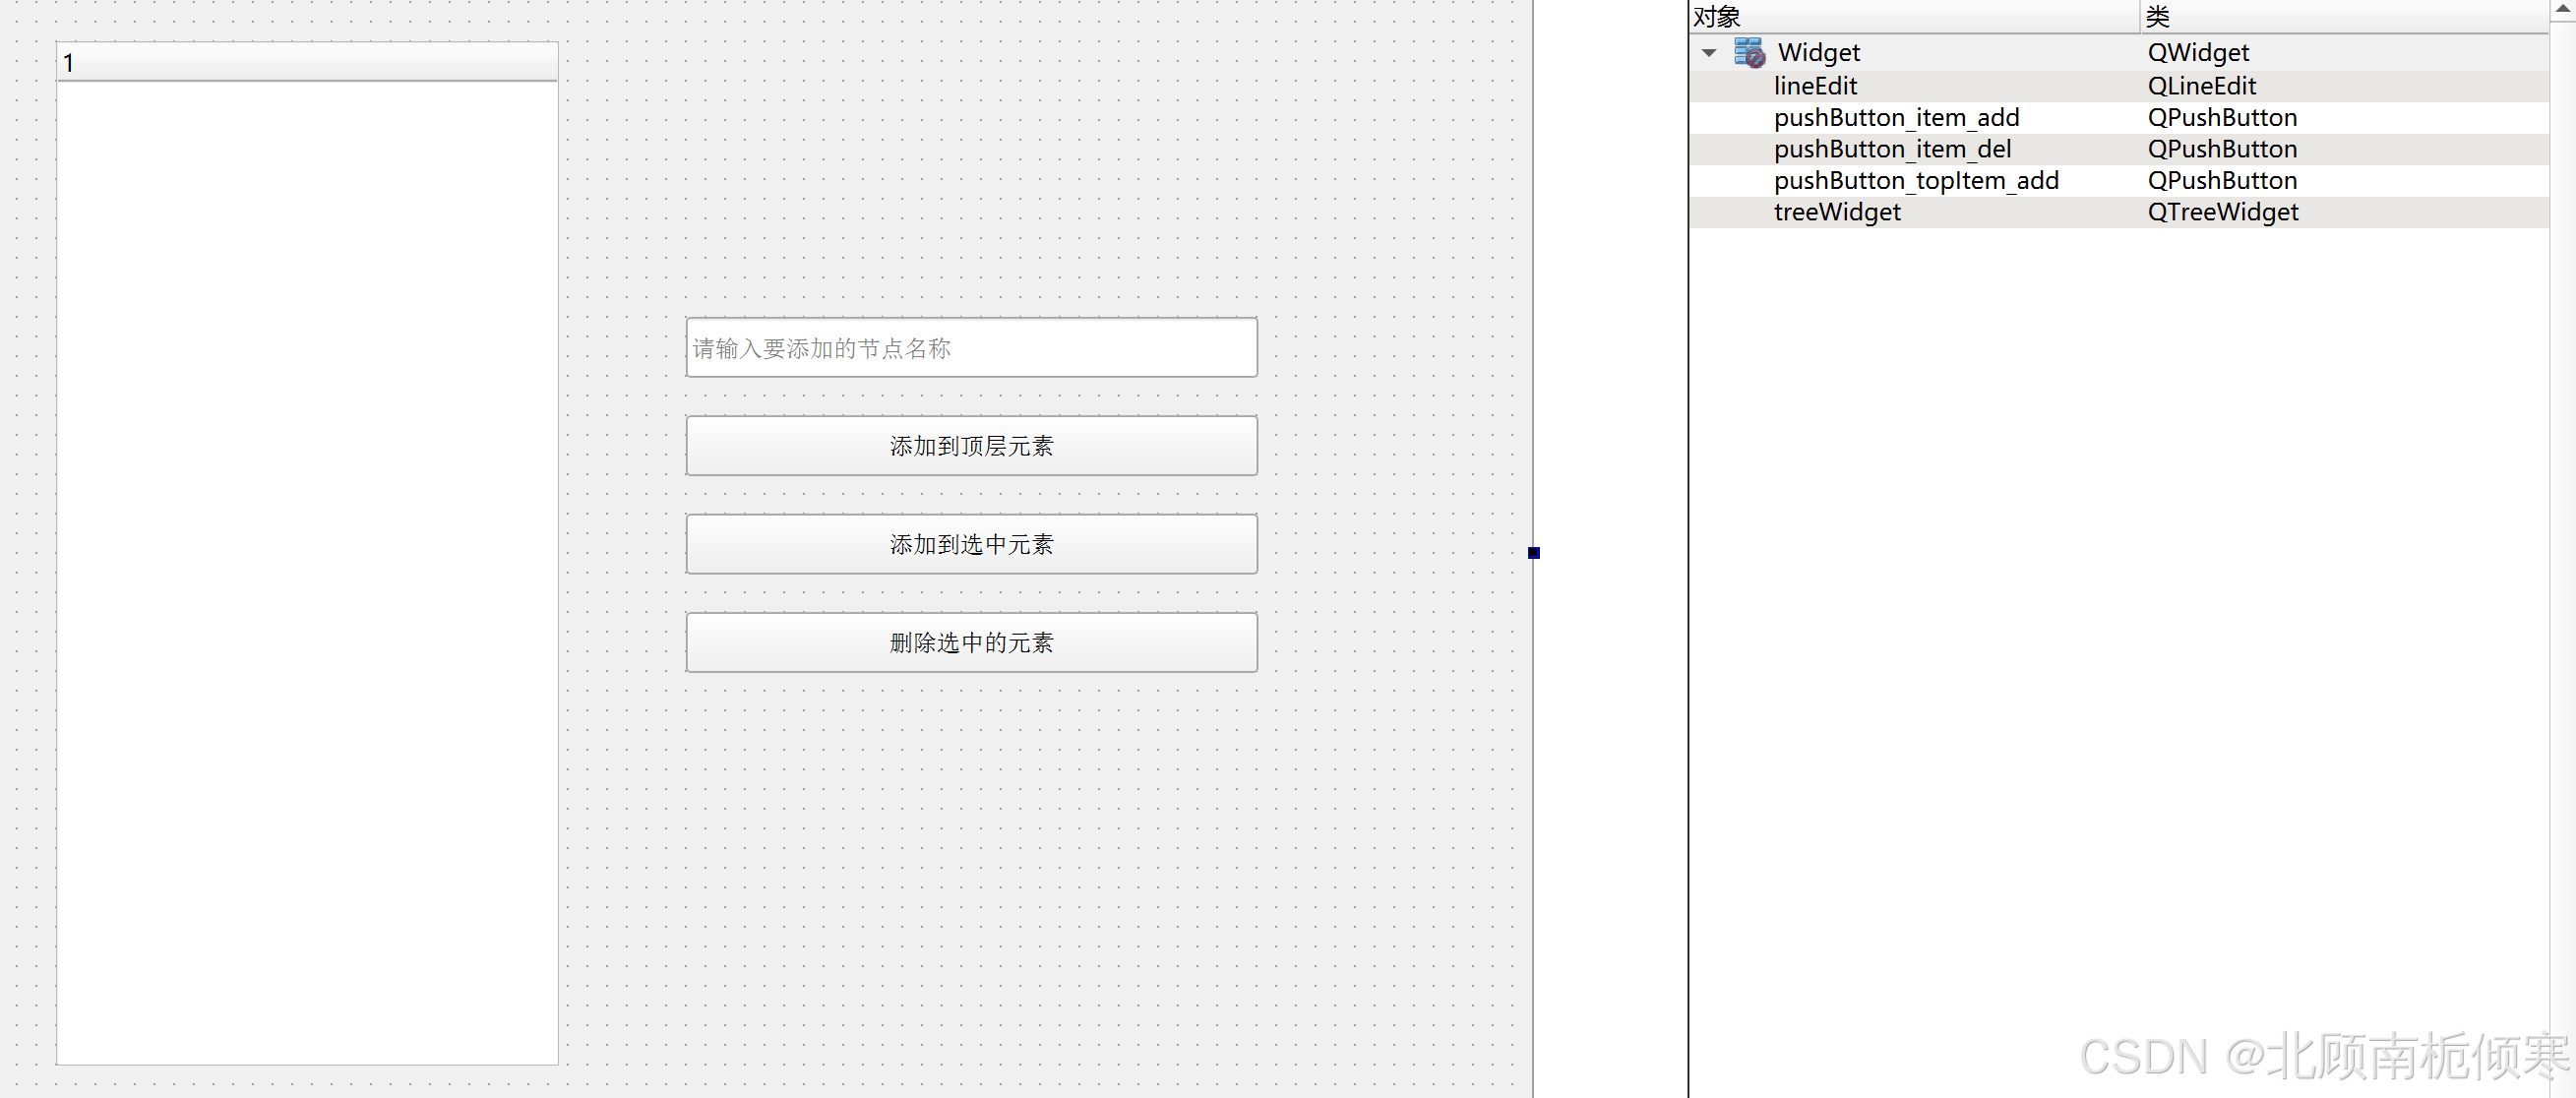Select the lineEdit object row
Viewport: 2576px width, 1098px height.
tap(2118, 86)
